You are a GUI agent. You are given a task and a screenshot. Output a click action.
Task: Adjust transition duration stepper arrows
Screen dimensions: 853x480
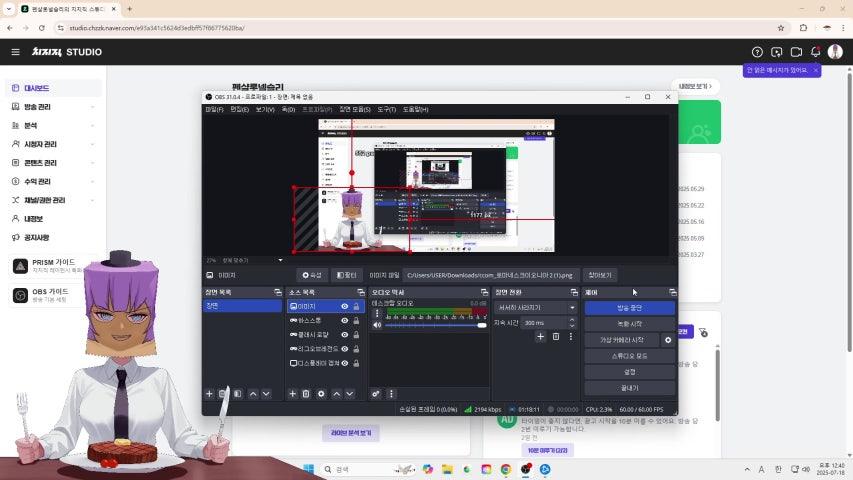pos(572,323)
